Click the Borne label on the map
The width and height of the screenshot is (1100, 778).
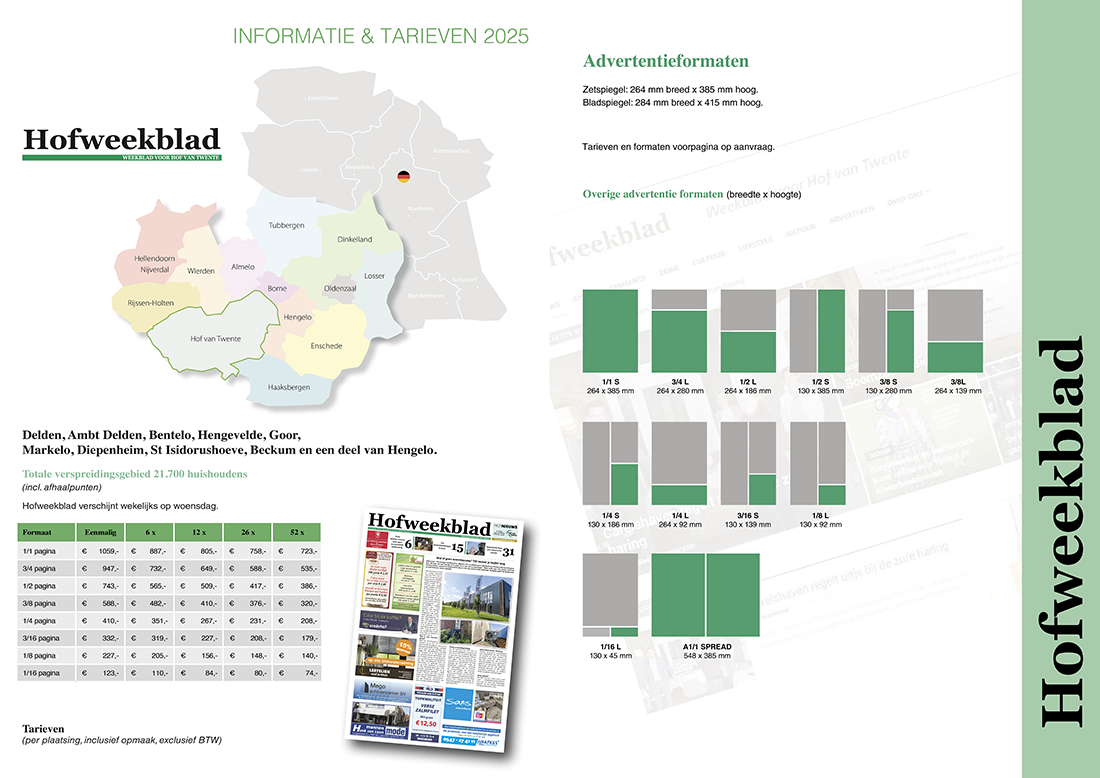(277, 288)
